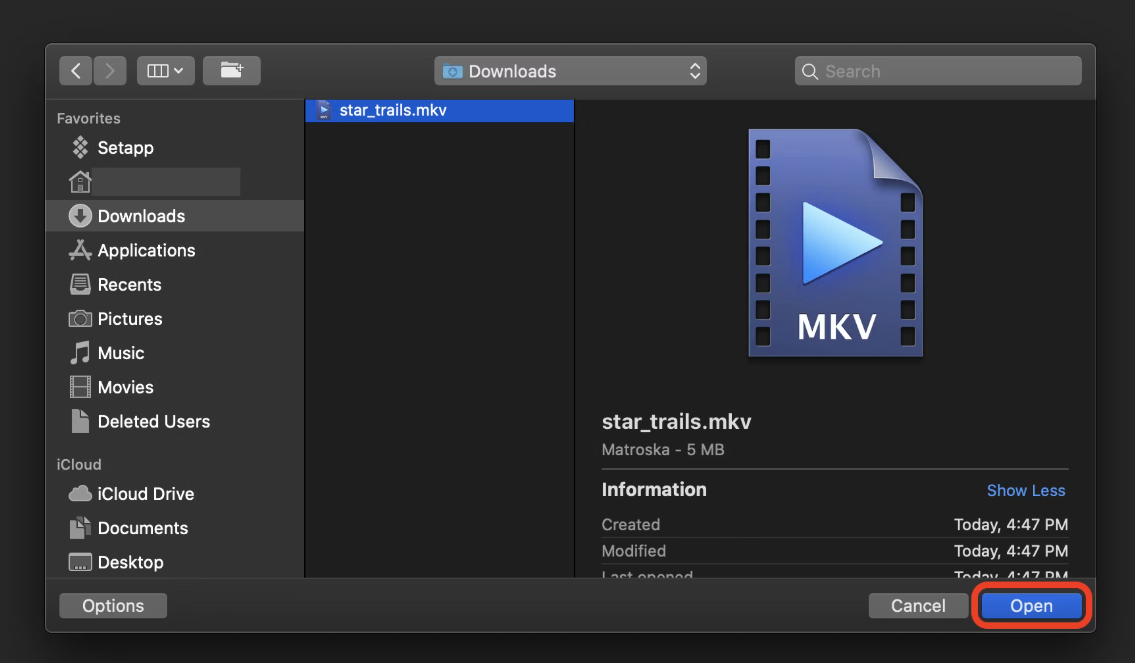Open the Recents sidebar item
The height and width of the screenshot is (663, 1135).
[x=129, y=284]
